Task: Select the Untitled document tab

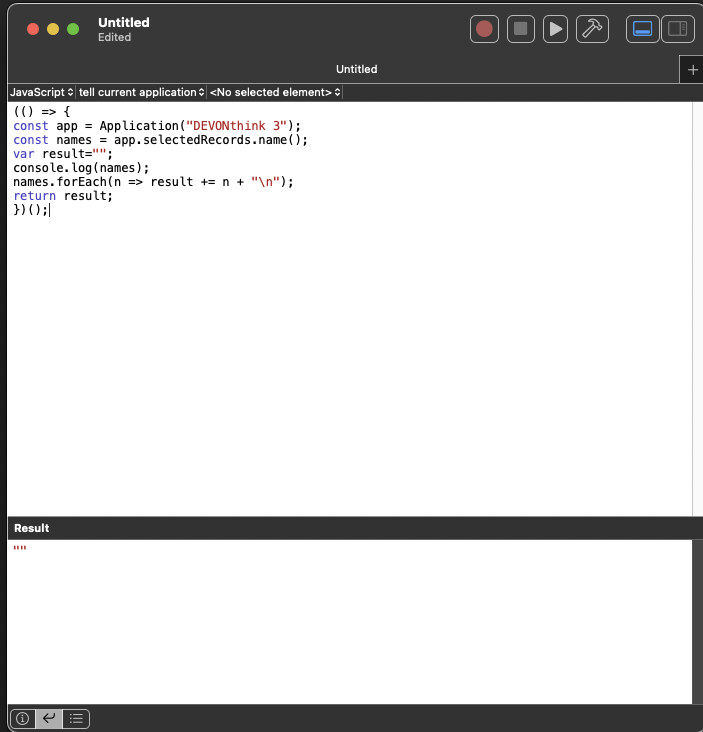Action: point(356,70)
